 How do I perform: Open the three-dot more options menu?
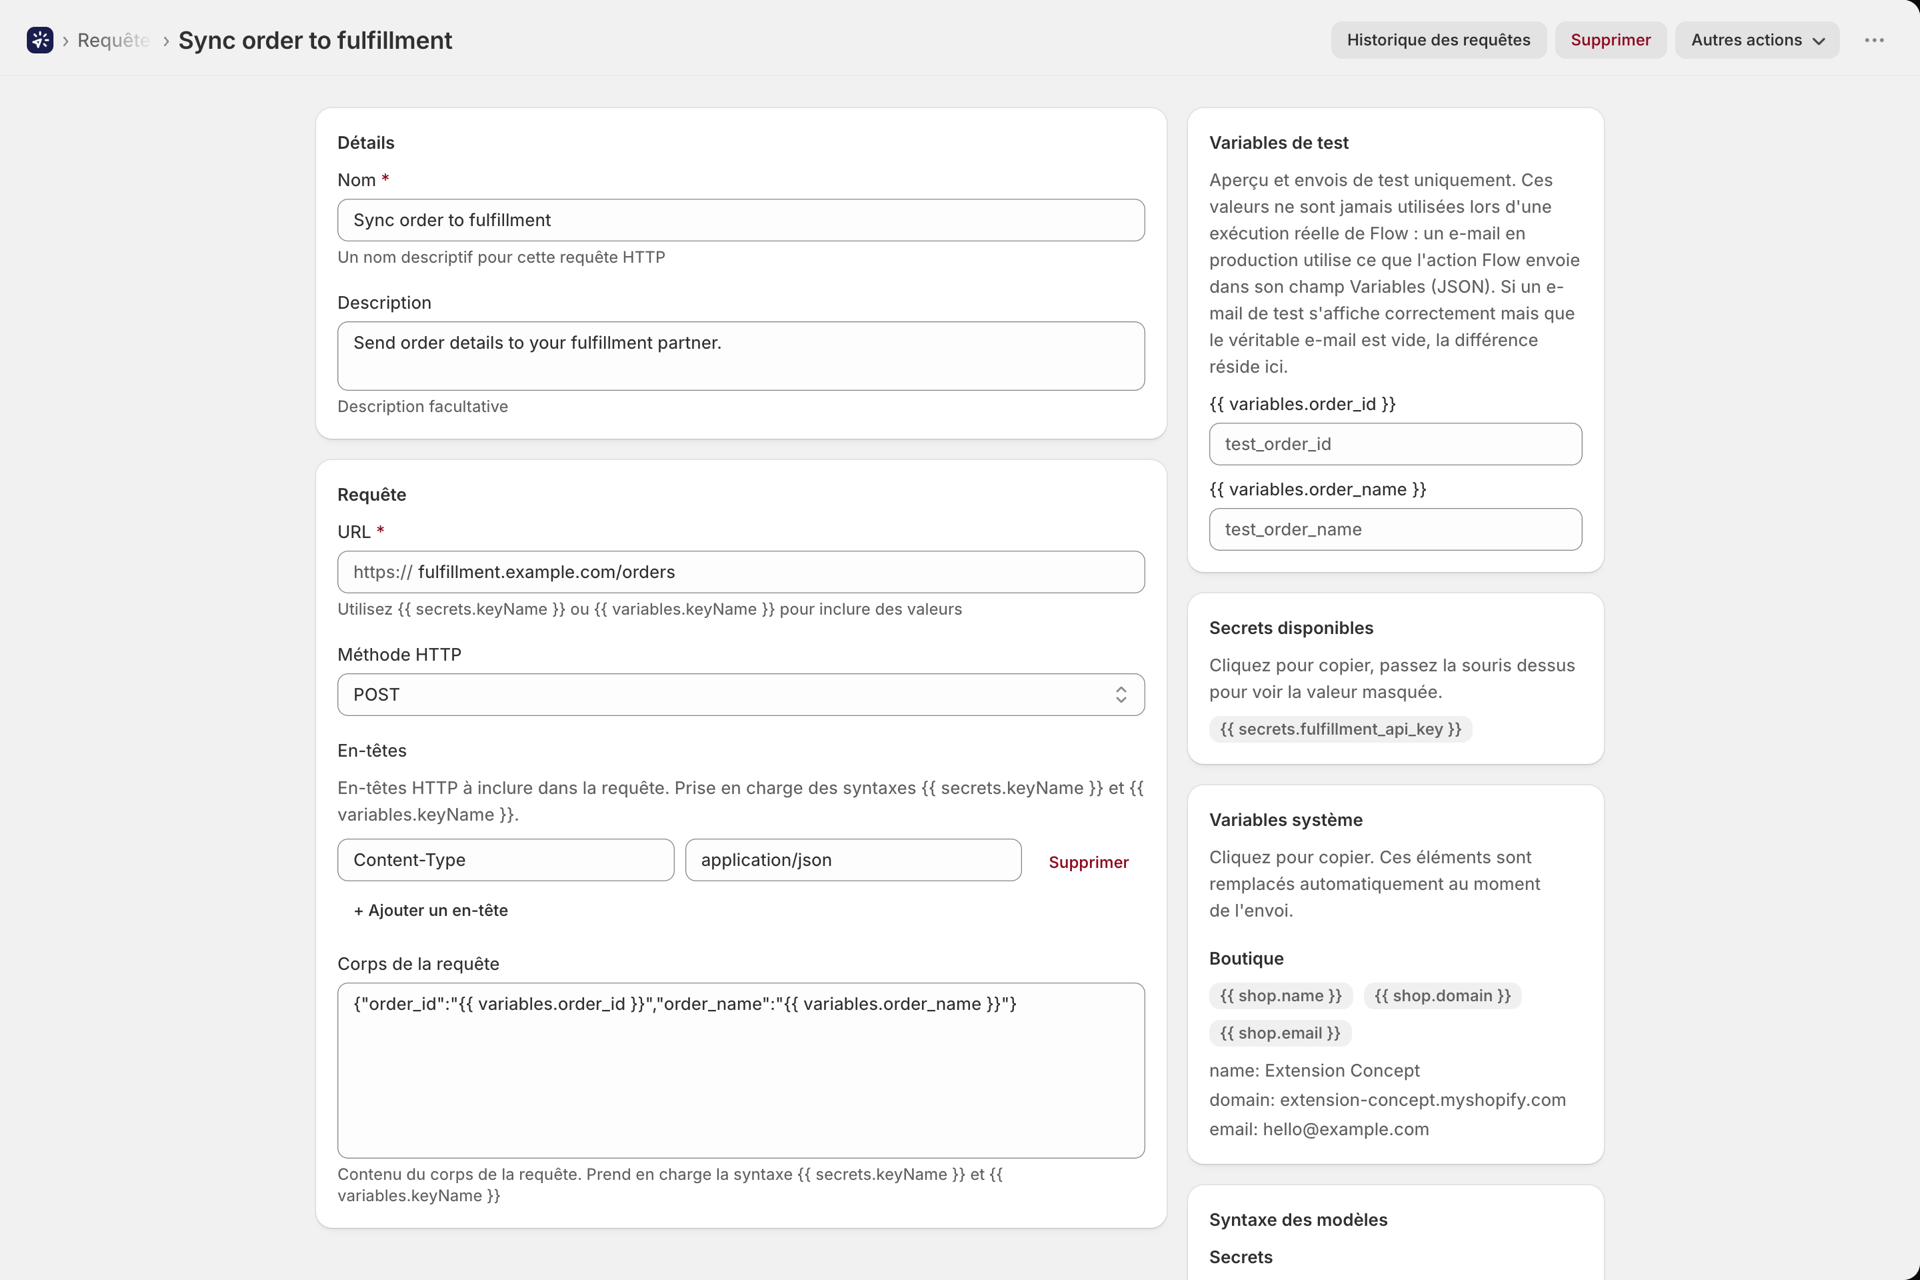coord(1874,40)
